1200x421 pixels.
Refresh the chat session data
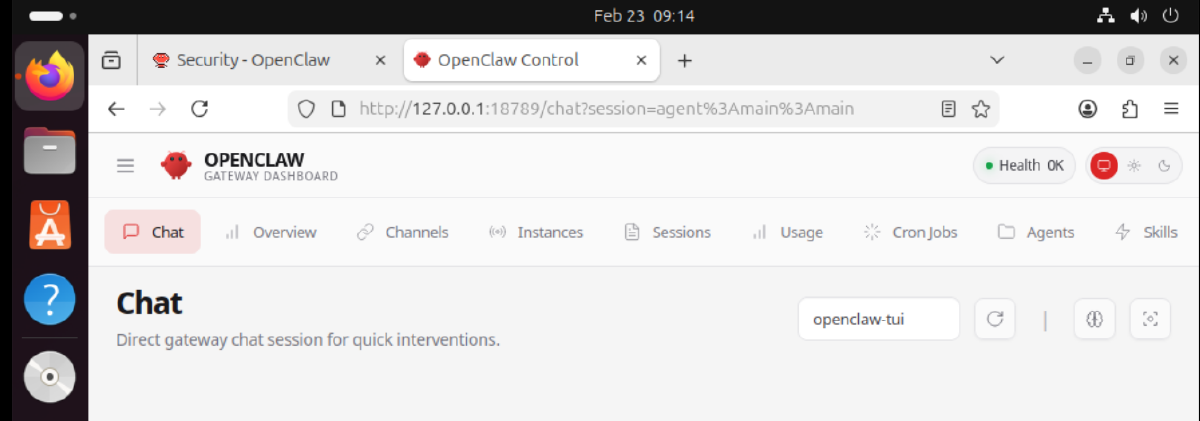point(995,319)
